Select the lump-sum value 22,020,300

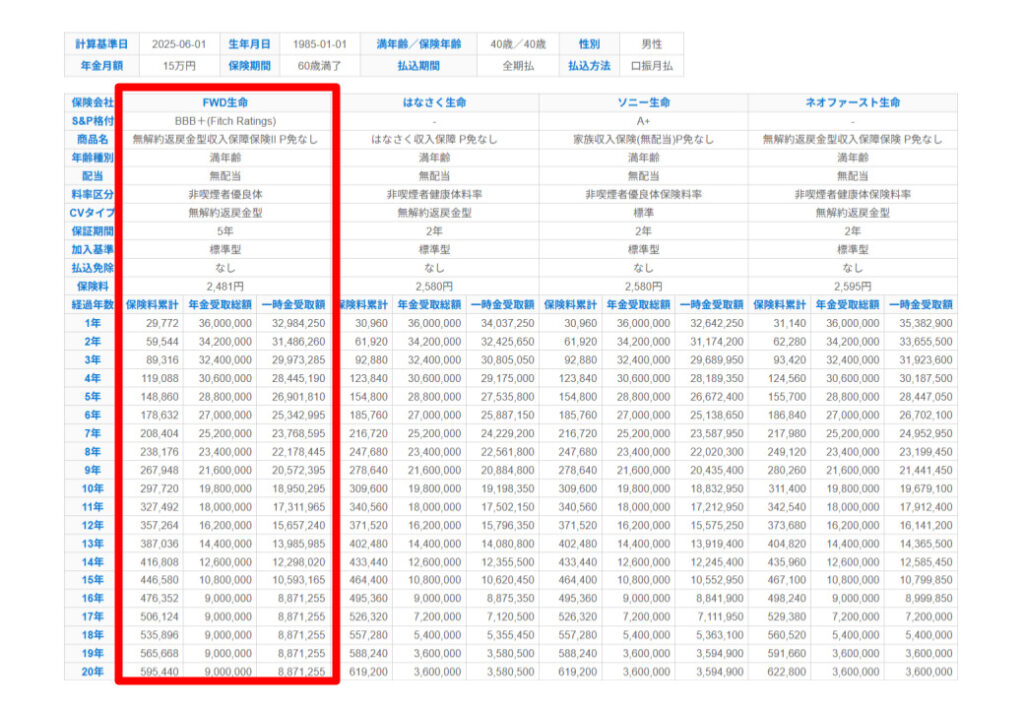pos(716,452)
